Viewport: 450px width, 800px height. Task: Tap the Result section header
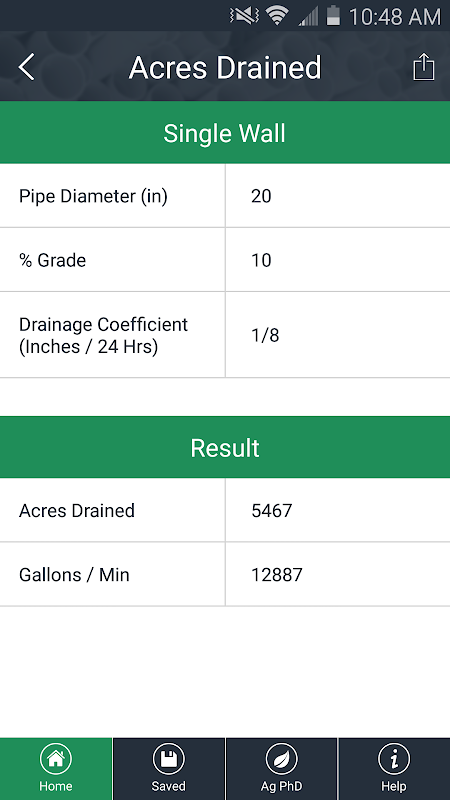(225, 447)
